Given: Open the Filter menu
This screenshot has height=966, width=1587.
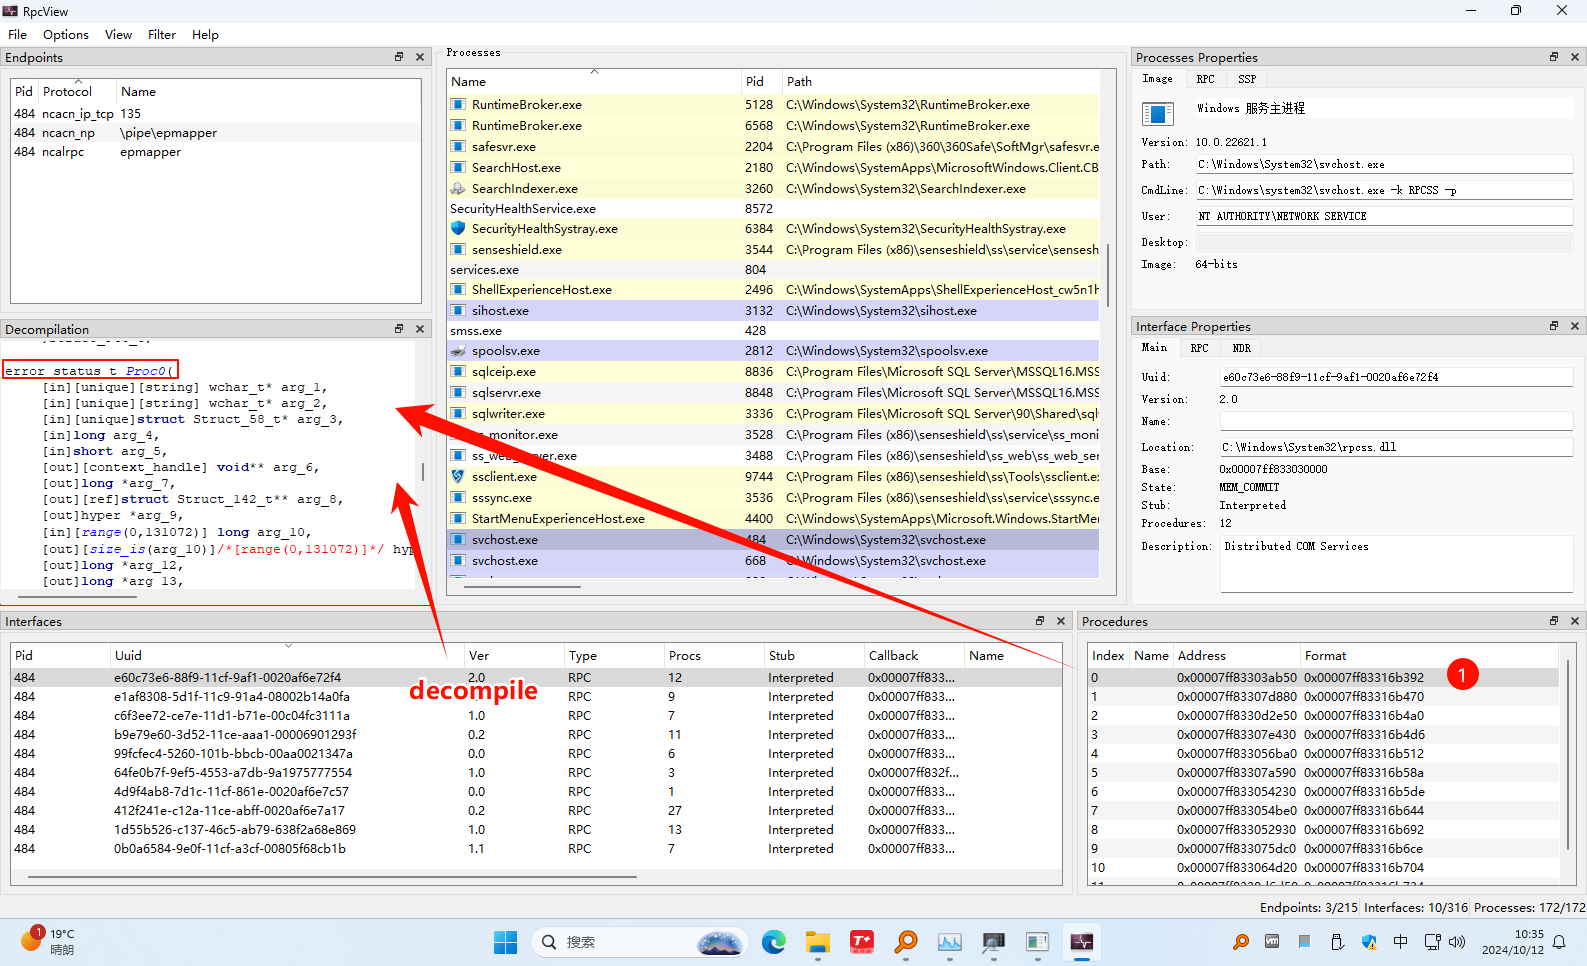Looking at the screenshot, I should [x=161, y=35].
